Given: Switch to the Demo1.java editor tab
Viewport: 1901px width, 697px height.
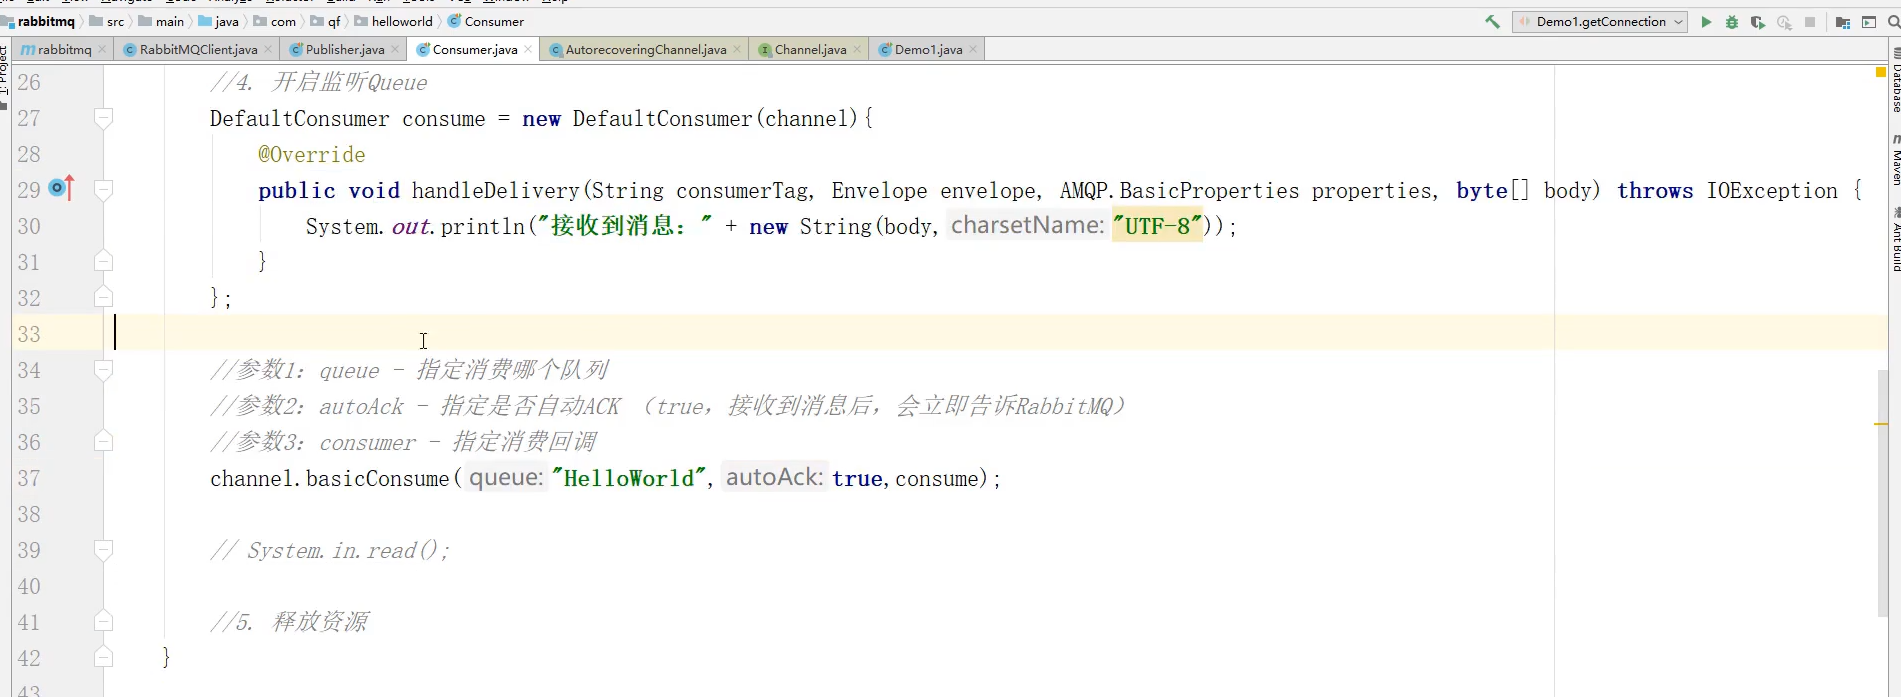Looking at the screenshot, I should pos(927,49).
